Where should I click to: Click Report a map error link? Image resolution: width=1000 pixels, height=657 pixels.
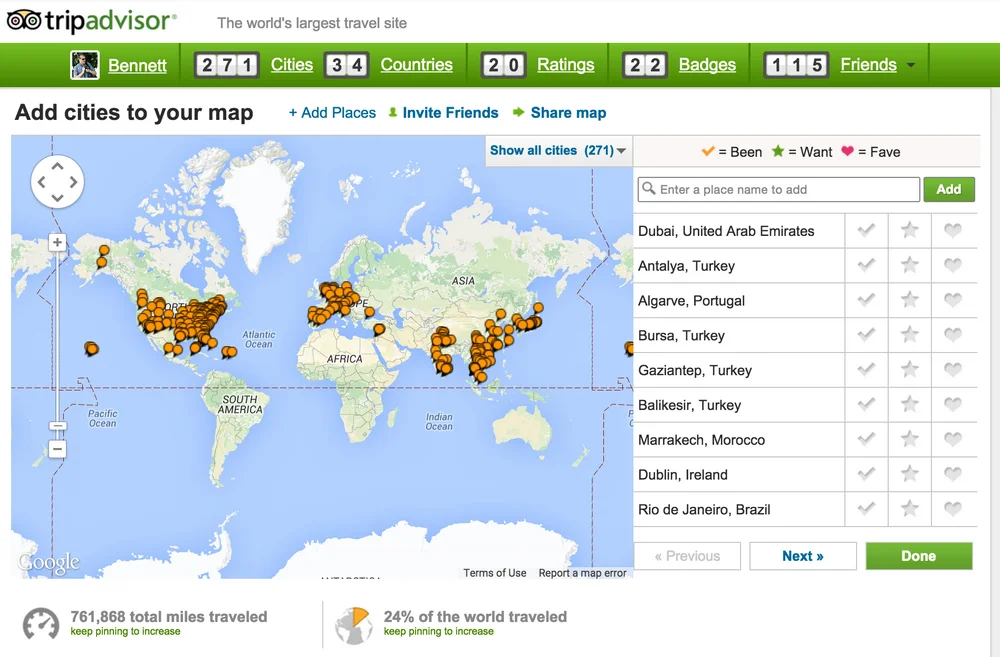tap(582, 573)
